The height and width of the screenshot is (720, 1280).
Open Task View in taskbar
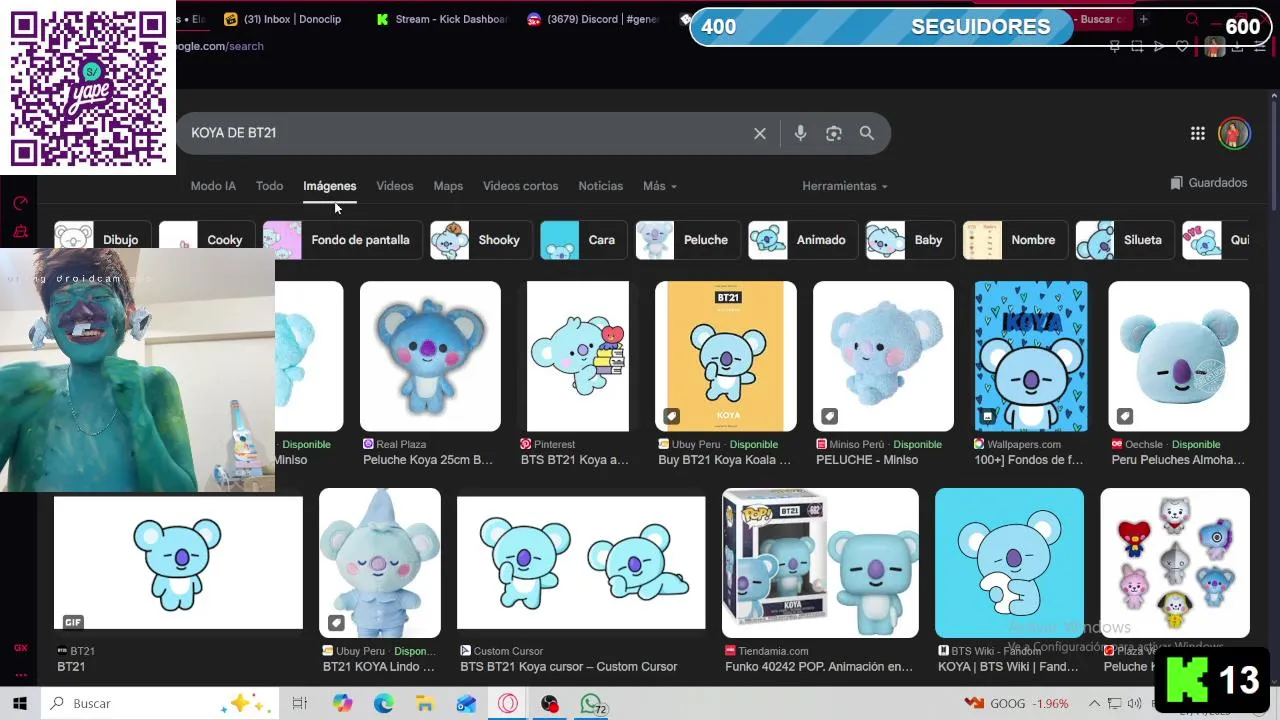click(299, 704)
